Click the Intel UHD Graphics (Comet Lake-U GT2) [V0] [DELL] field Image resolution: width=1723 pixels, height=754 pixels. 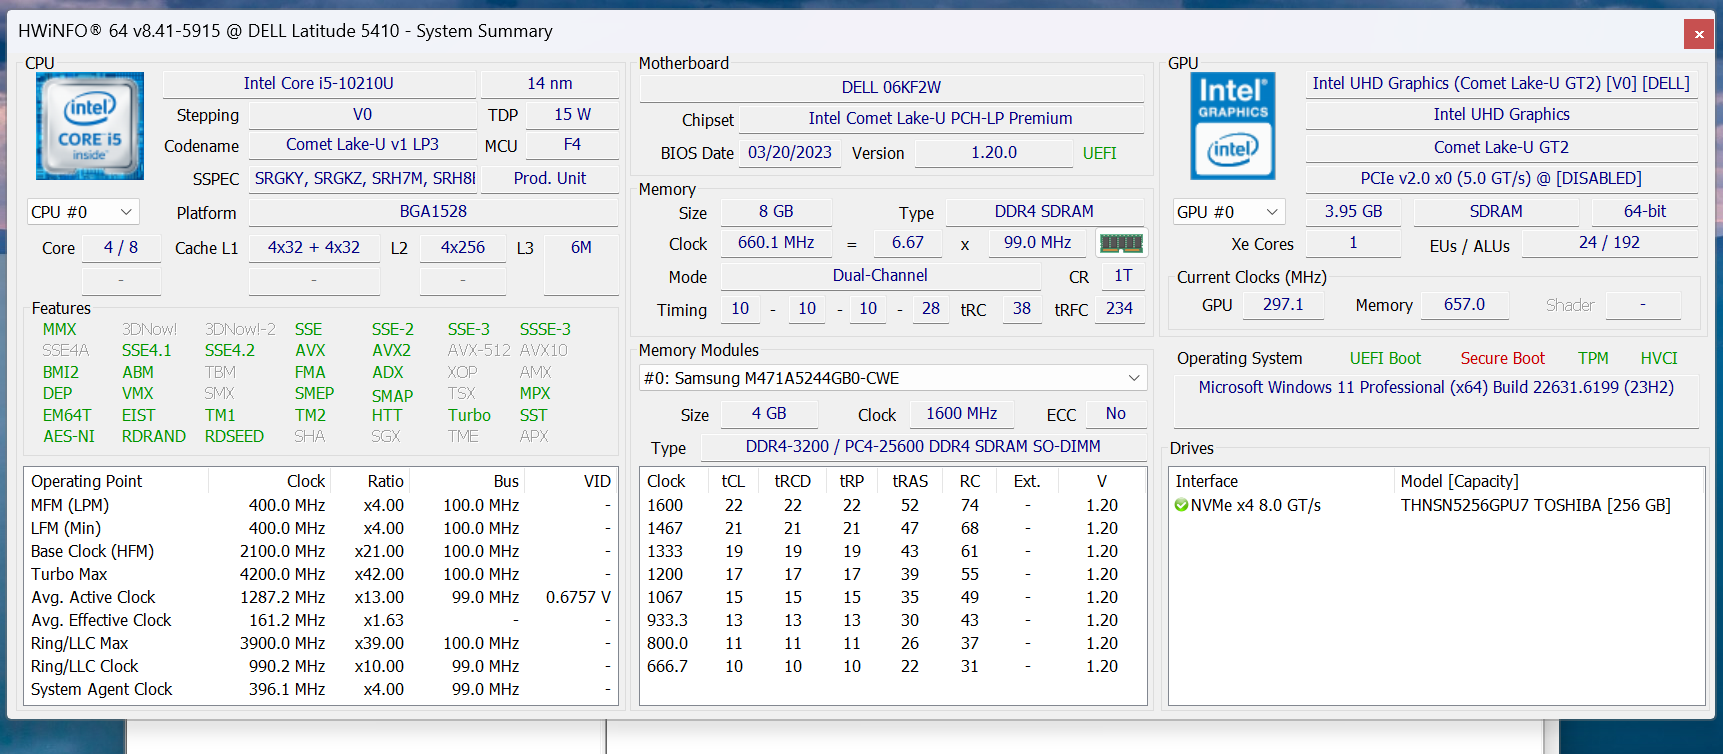coord(1501,84)
